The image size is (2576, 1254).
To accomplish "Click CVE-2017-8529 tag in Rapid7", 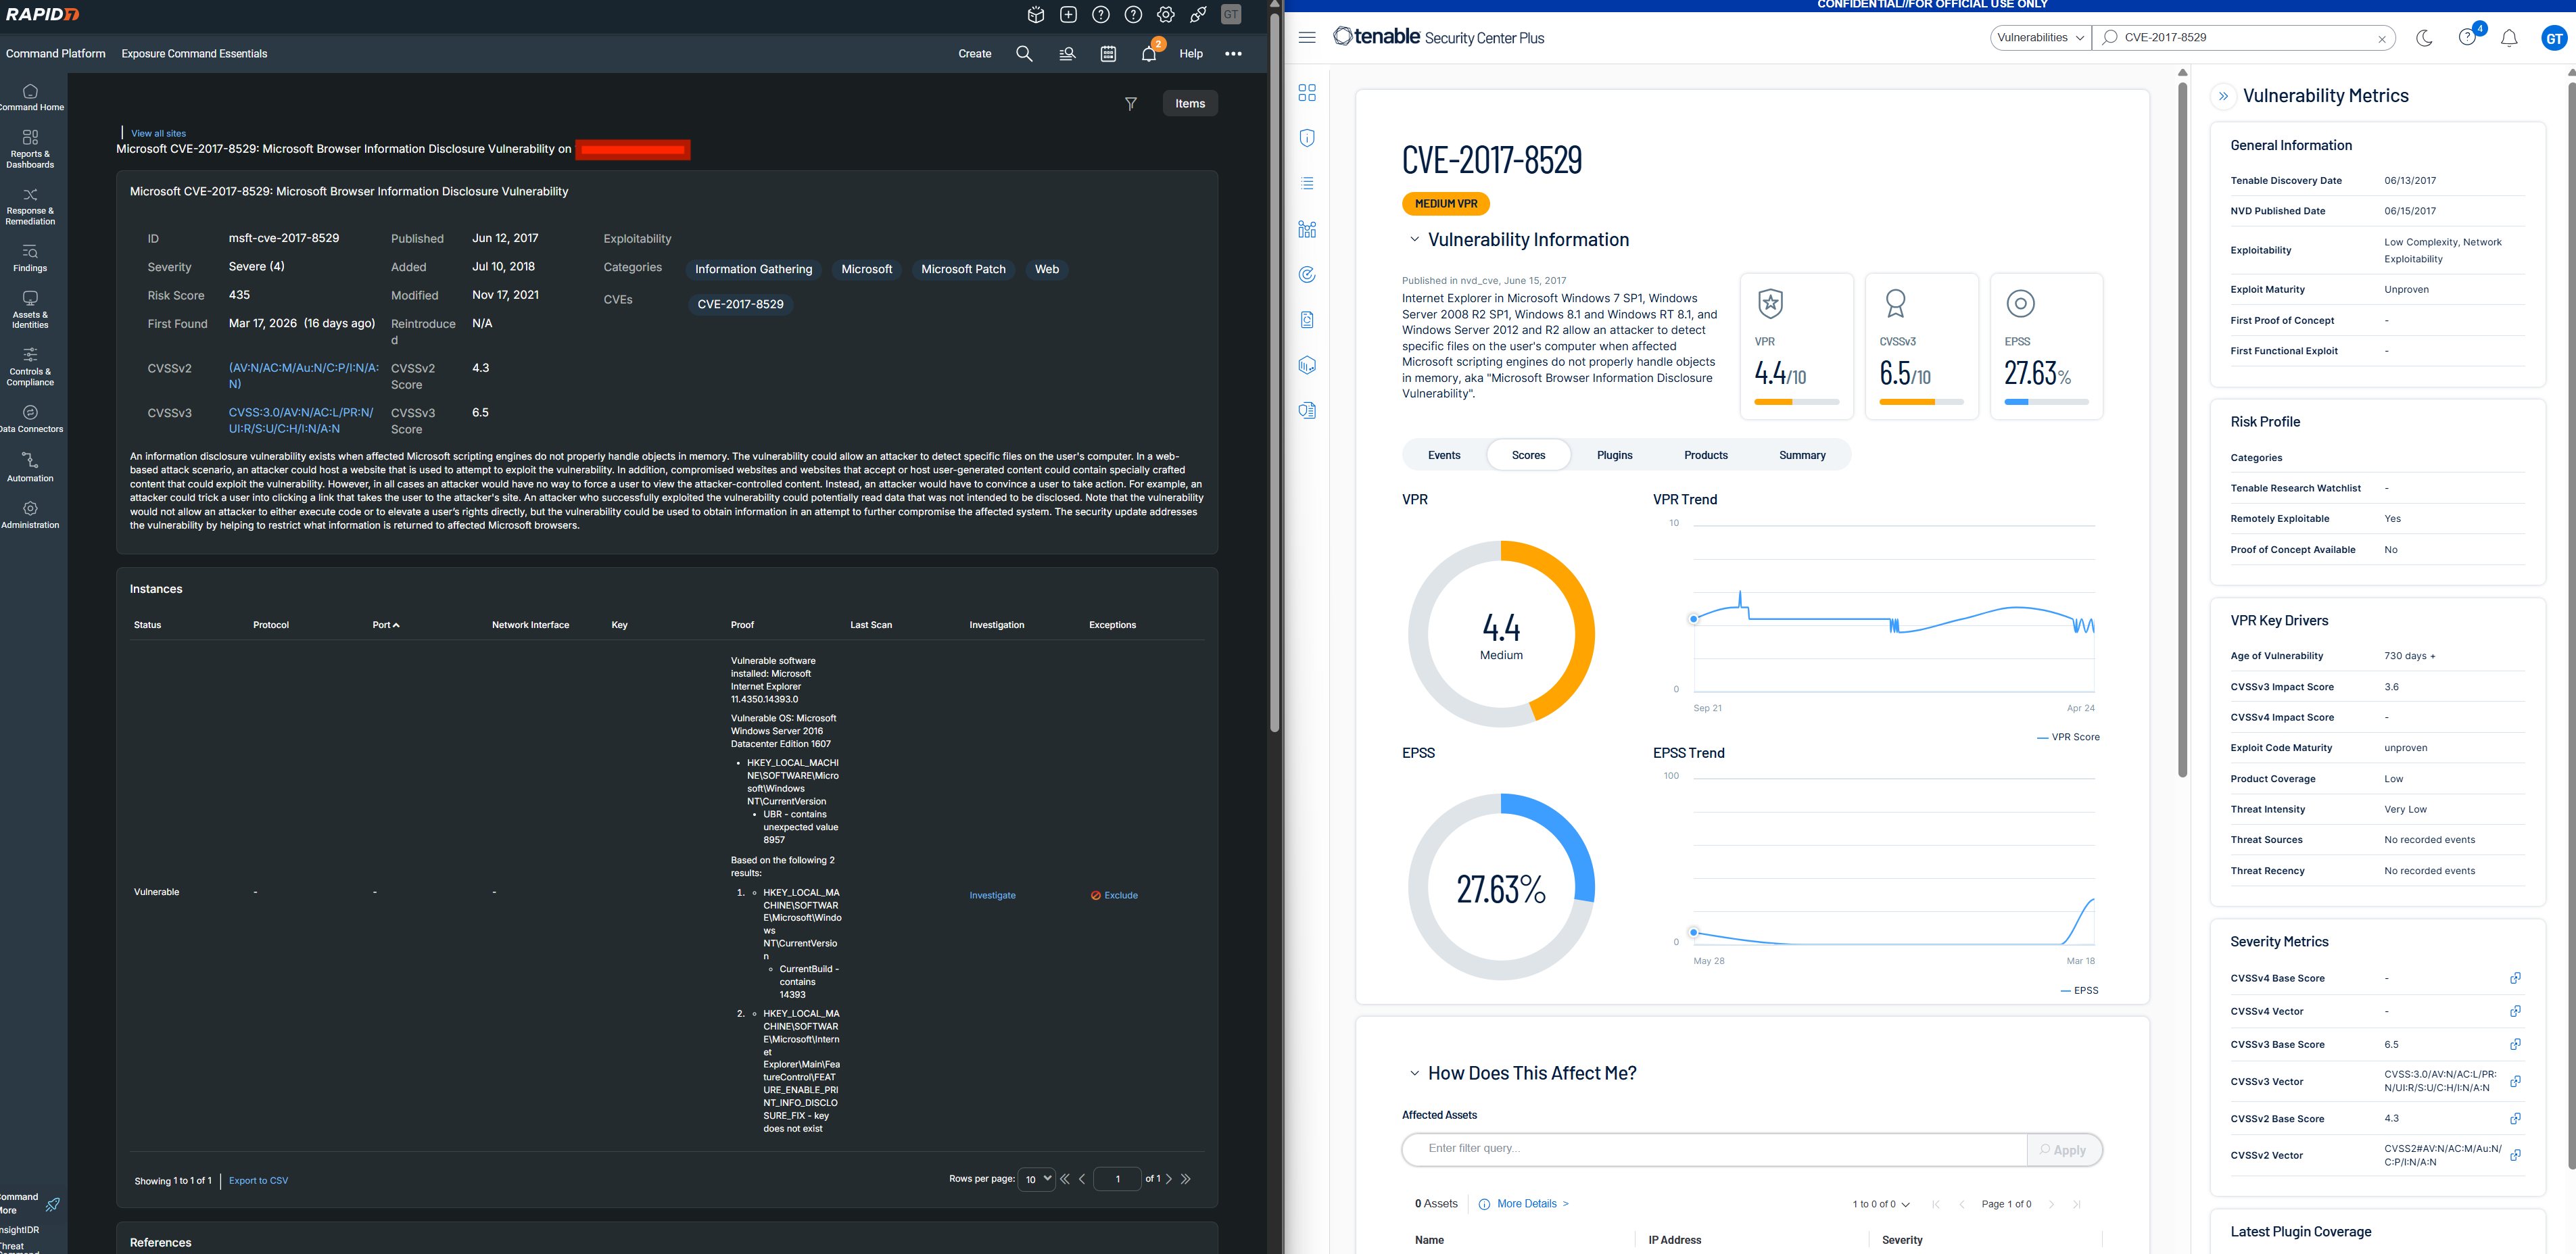I will [740, 304].
